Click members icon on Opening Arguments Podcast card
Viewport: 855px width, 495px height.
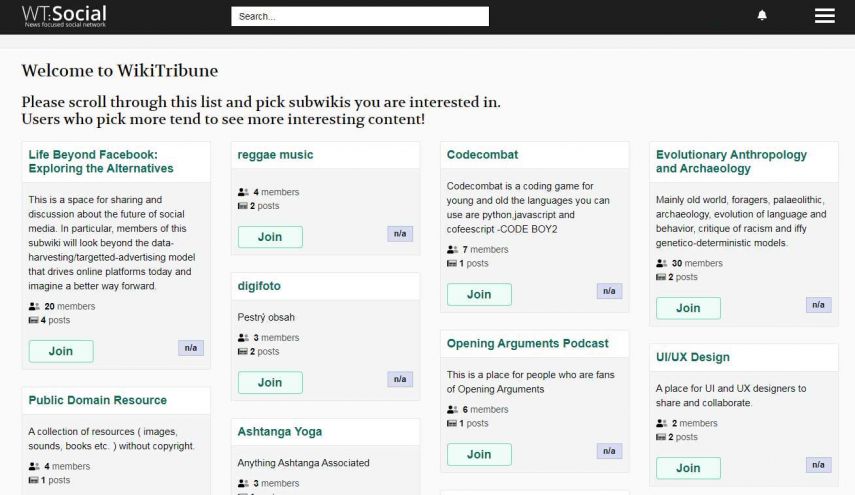(x=453, y=409)
